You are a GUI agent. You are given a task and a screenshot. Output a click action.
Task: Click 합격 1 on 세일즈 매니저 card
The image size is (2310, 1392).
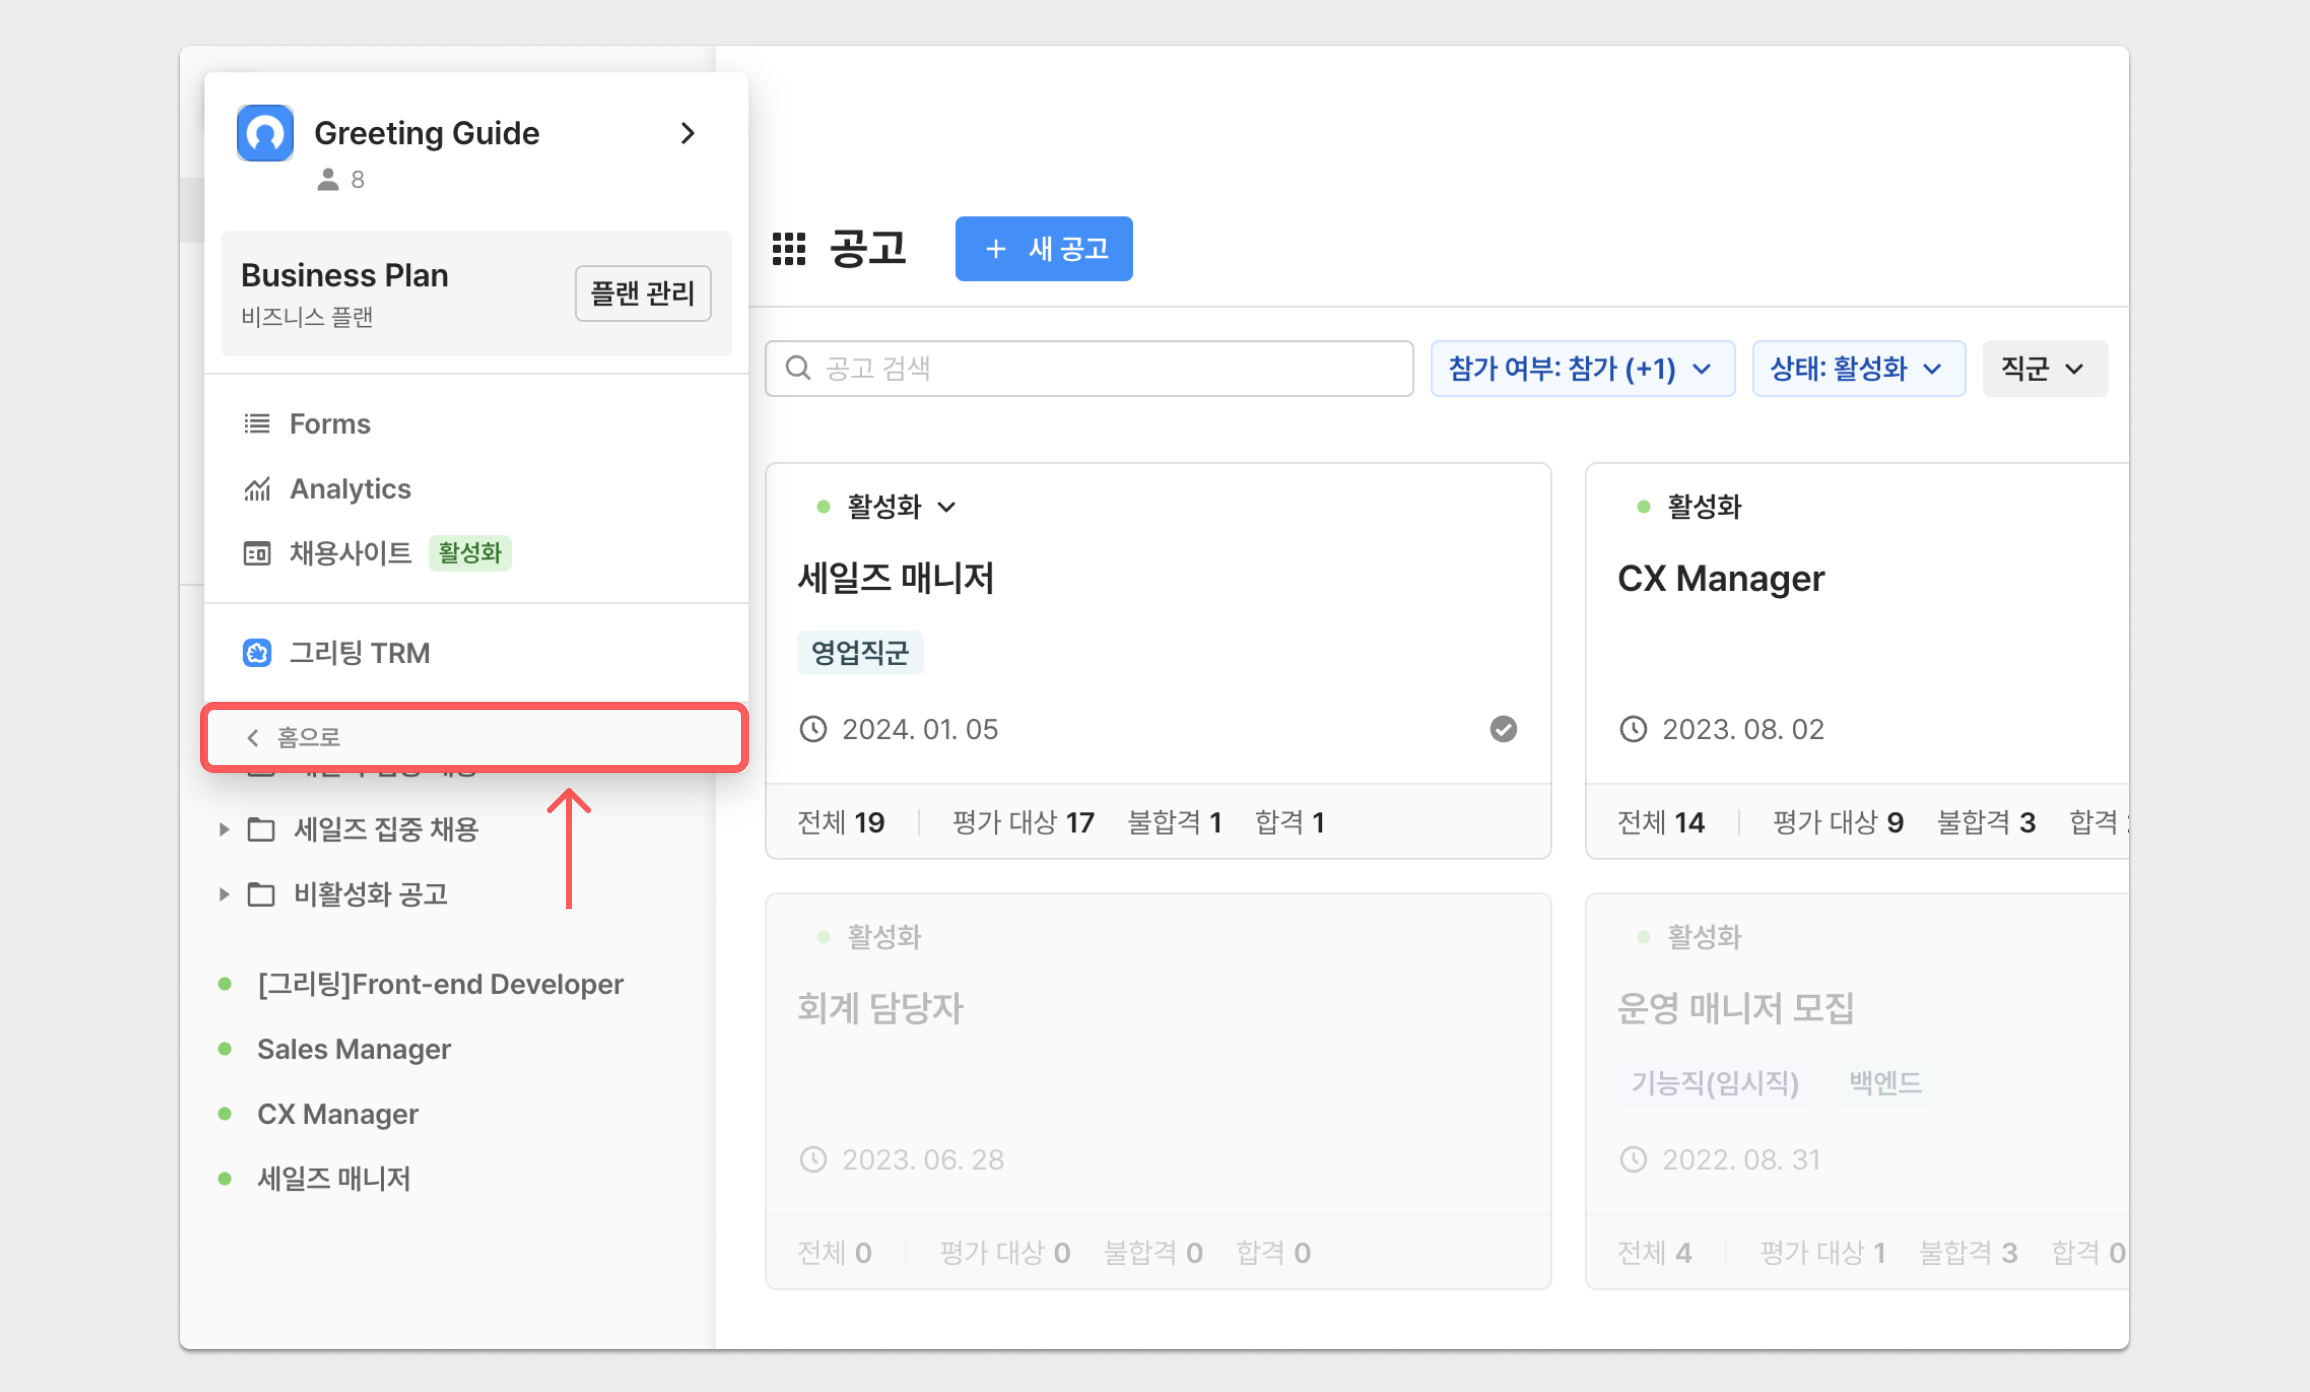click(1290, 822)
